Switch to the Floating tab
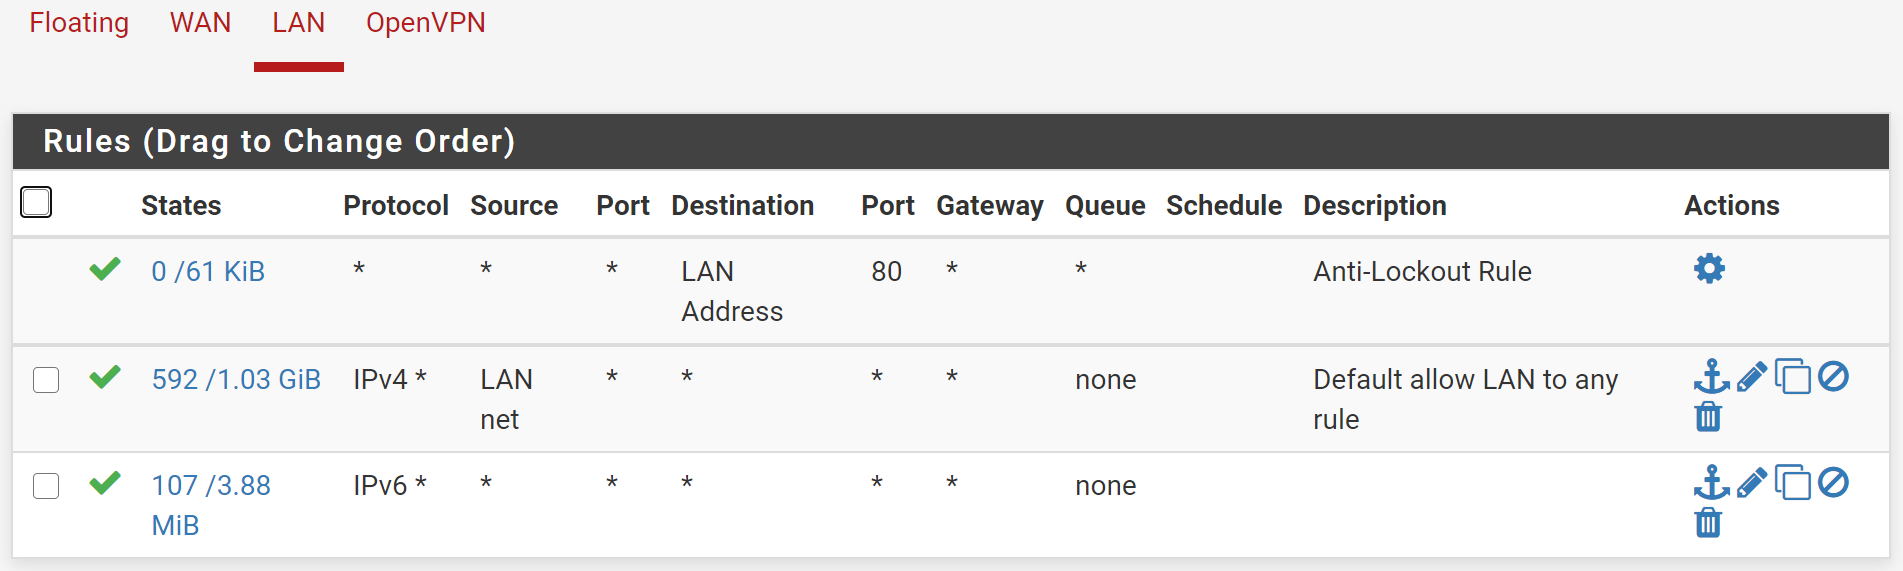 coord(79,23)
